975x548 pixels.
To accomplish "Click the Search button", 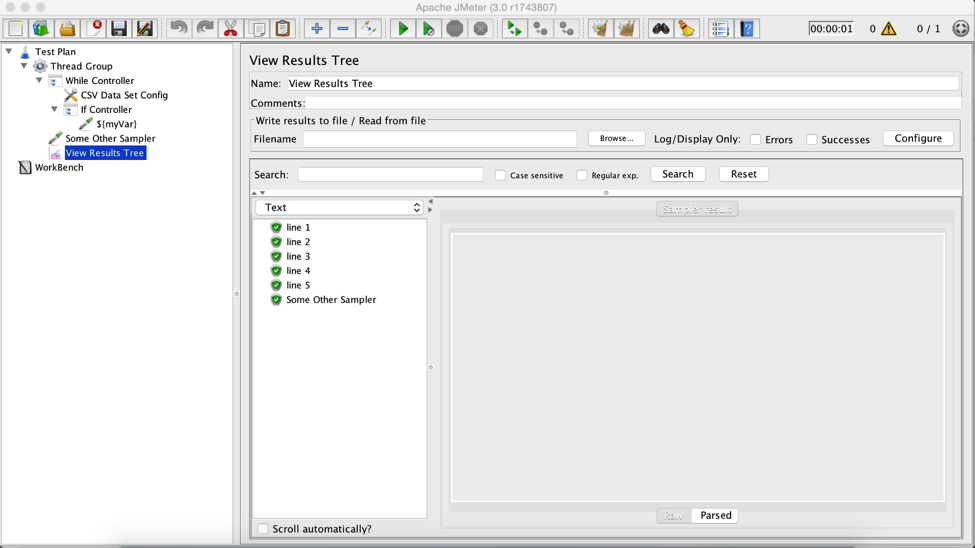I will (678, 174).
